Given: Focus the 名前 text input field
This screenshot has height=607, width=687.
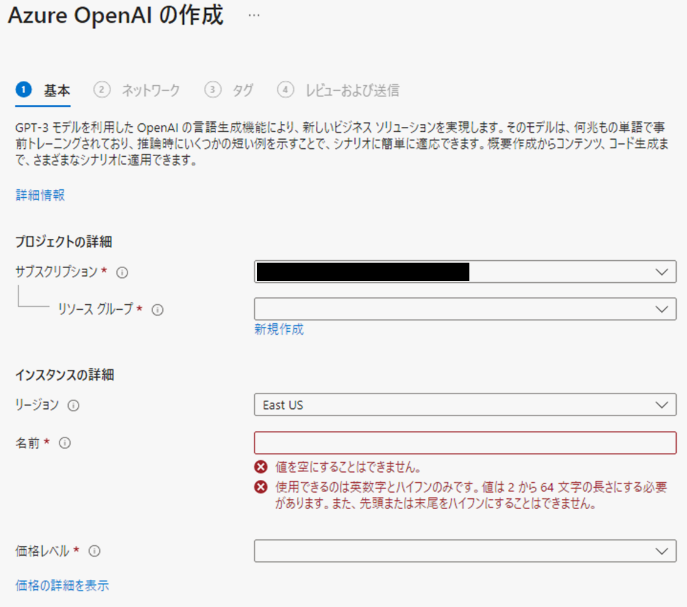Looking at the screenshot, I should tap(465, 443).
